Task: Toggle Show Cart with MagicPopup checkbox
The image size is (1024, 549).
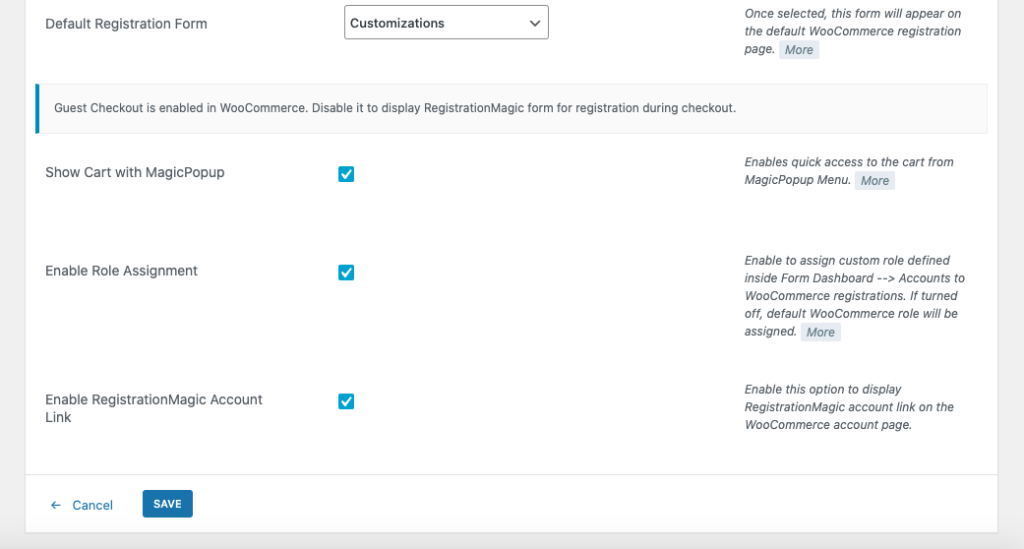Action: (346, 174)
